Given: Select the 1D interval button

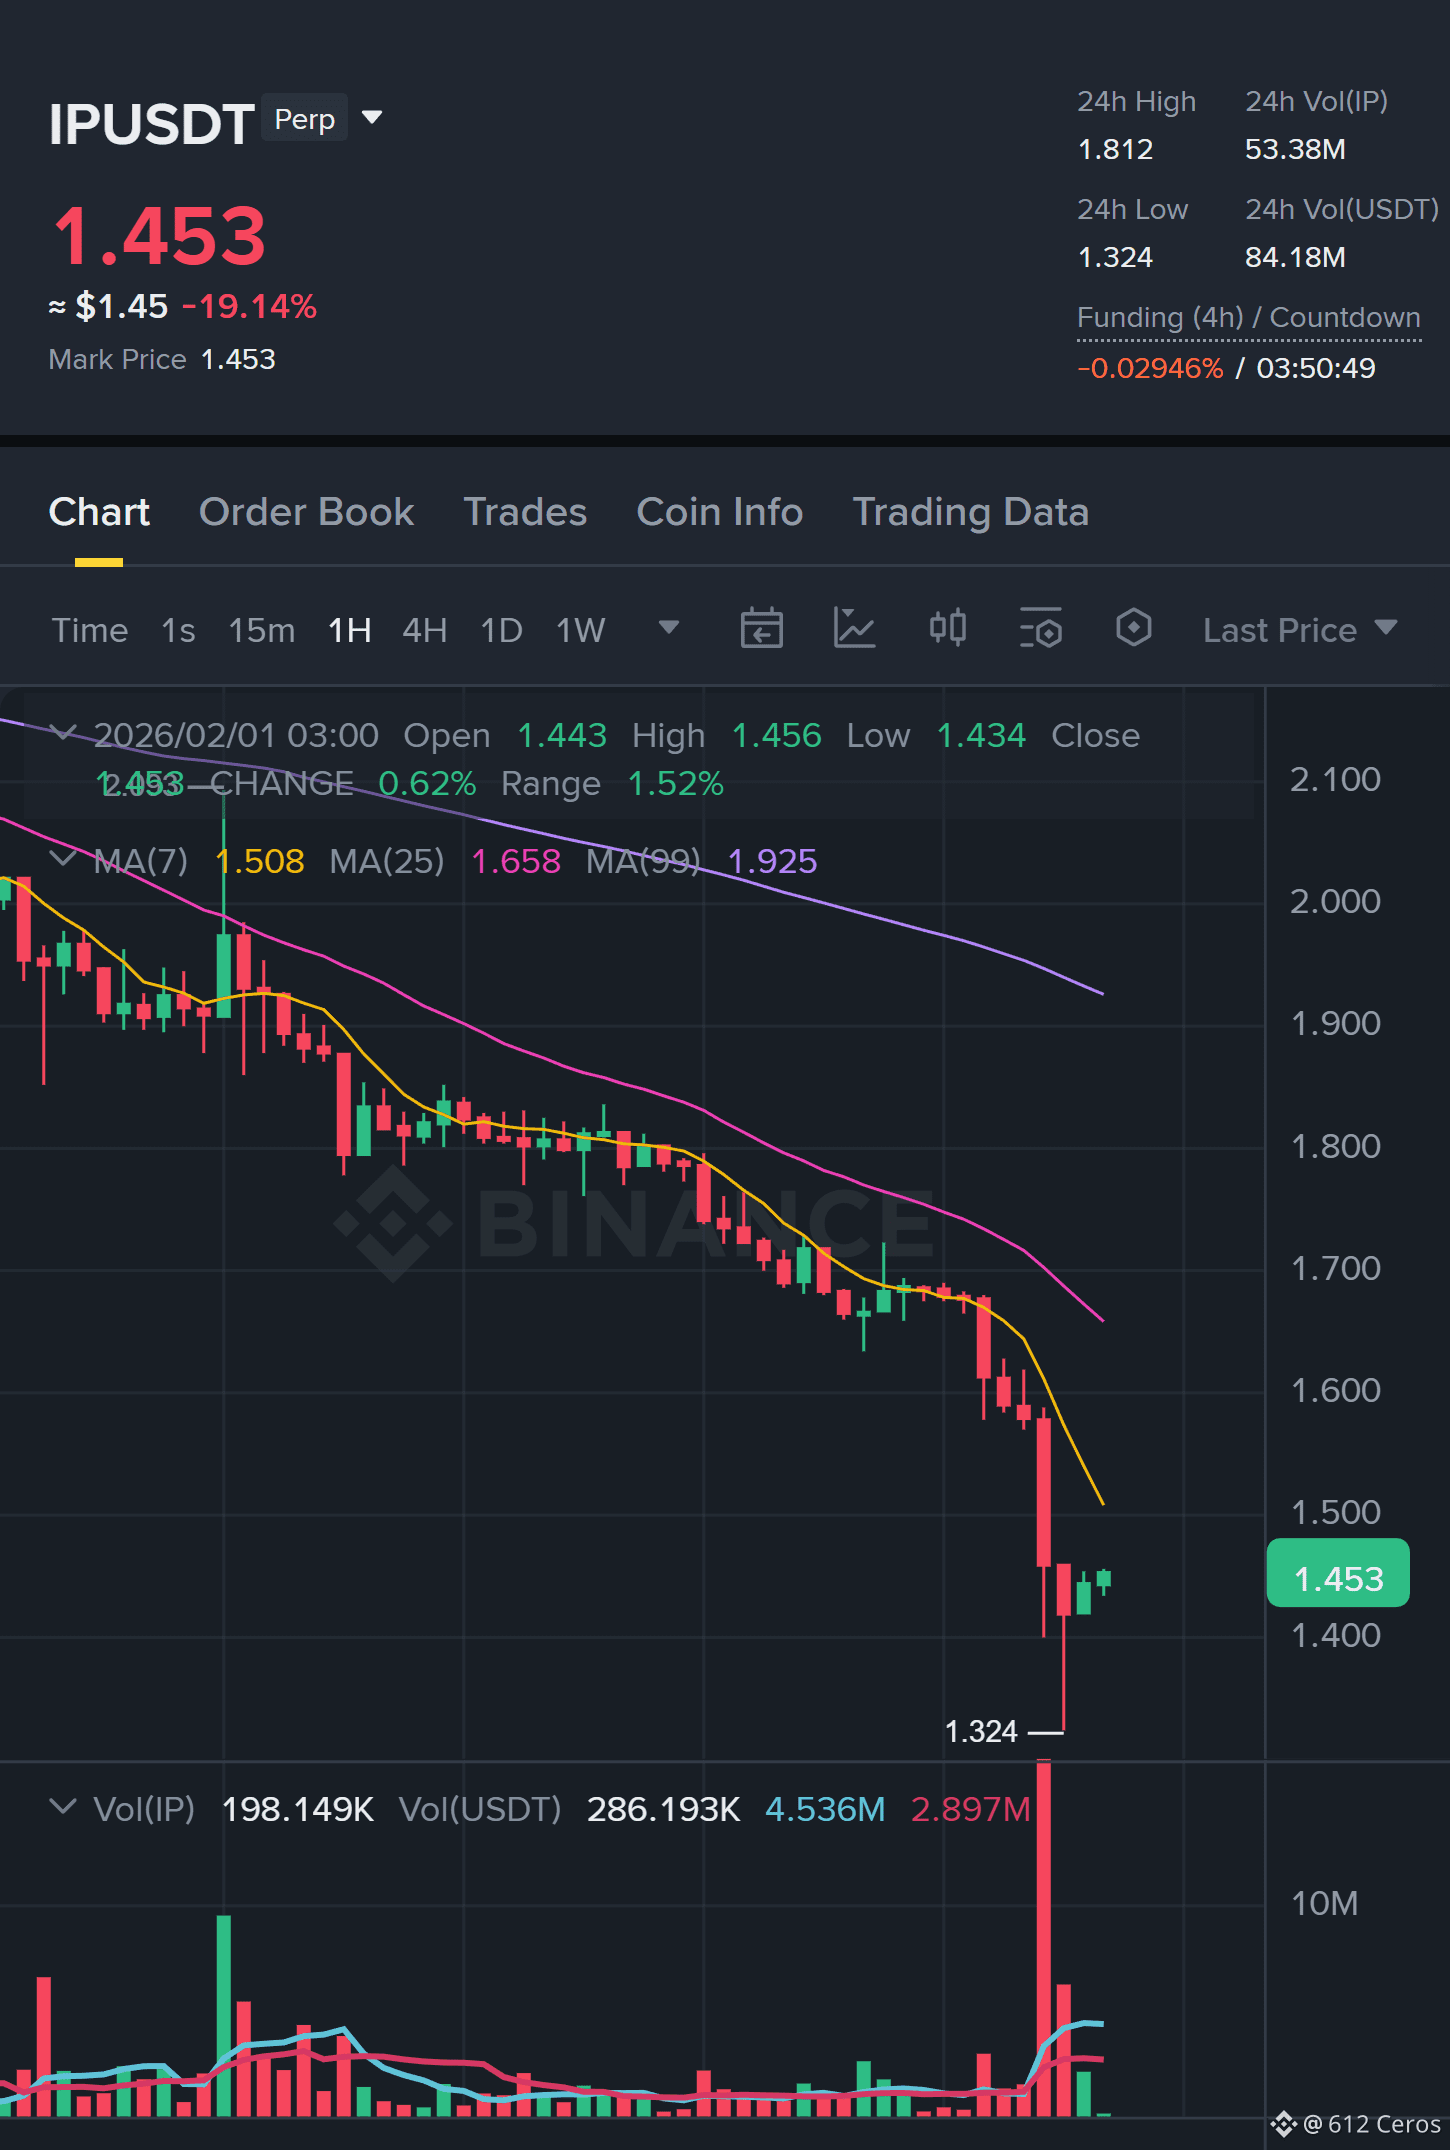Looking at the screenshot, I should [x=502, y=631].
